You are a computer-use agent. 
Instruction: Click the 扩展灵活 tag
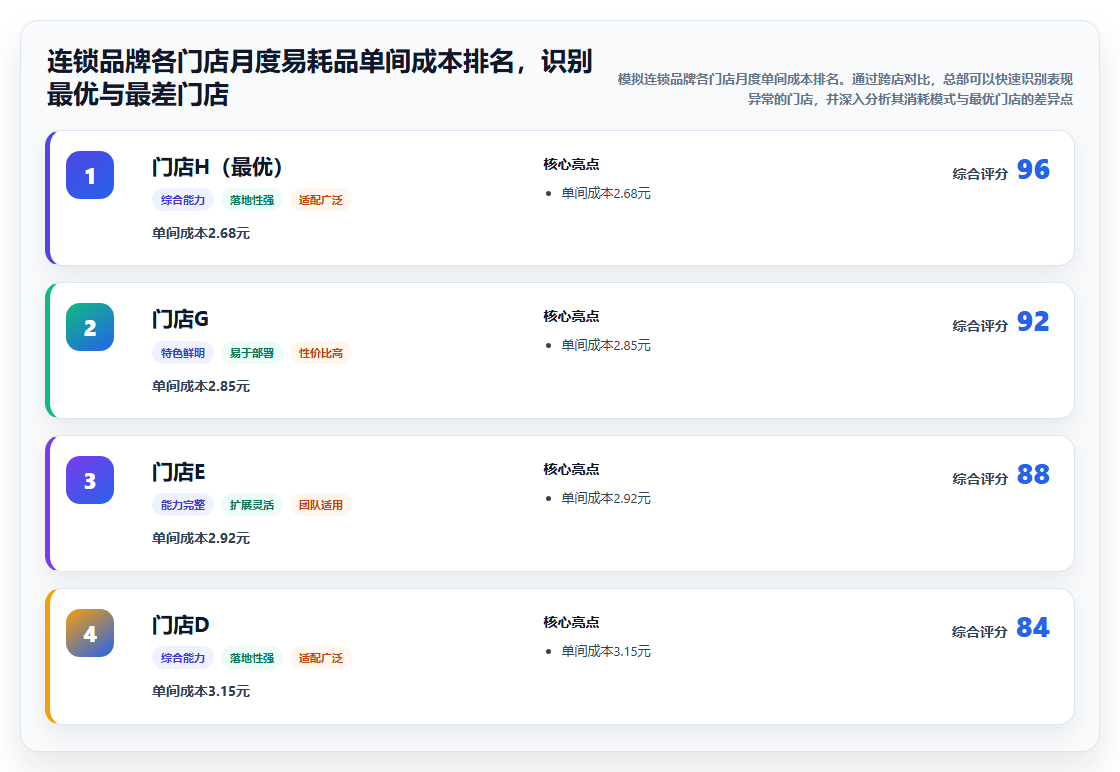pyautogui.click(x=252, y=505)
